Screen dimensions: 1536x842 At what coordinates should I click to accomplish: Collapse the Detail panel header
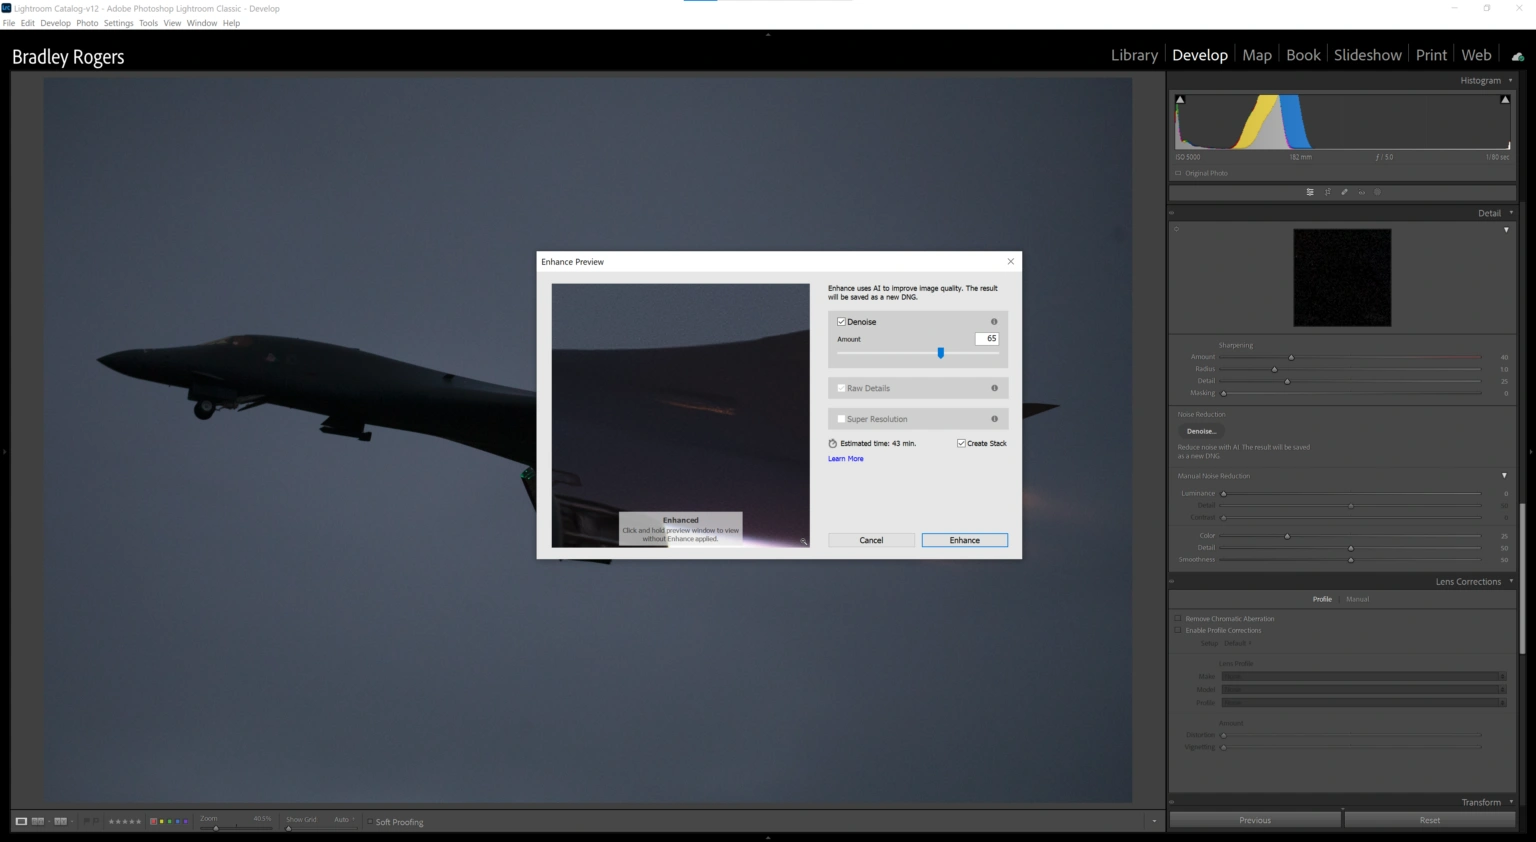[x=1489, y=213]
